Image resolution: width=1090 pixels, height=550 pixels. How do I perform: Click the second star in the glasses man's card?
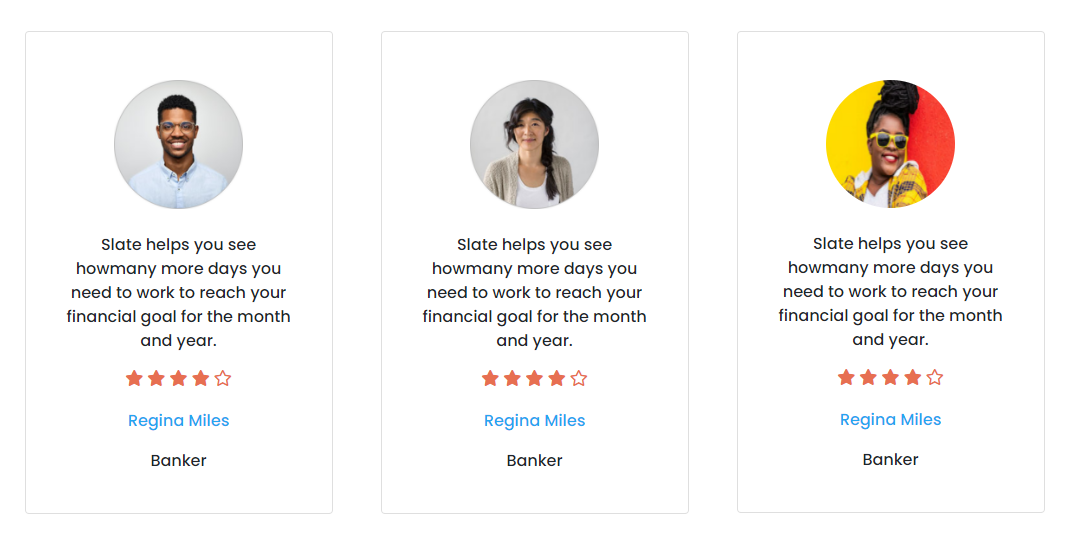(x=156, y=378)
